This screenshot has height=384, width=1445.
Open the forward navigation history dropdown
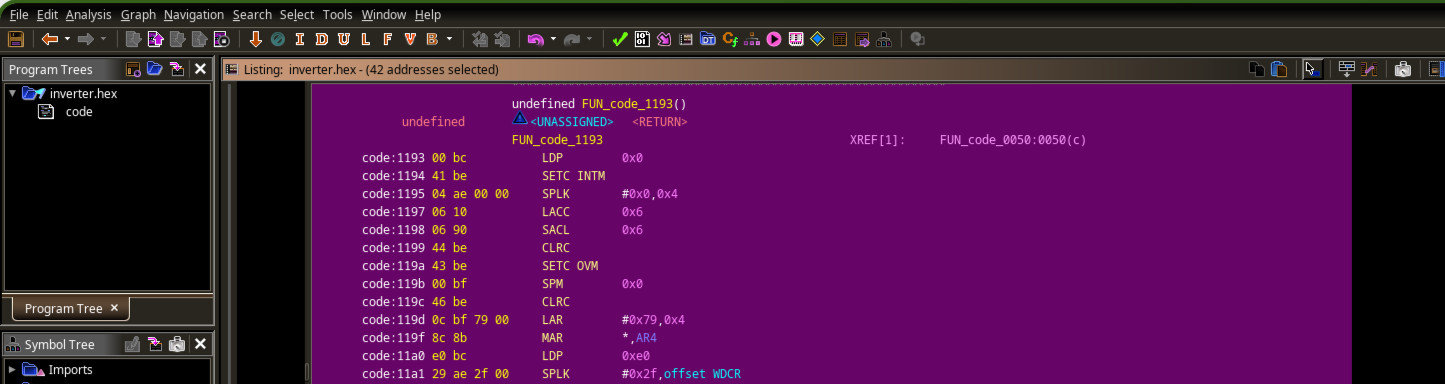pos(104,39)
